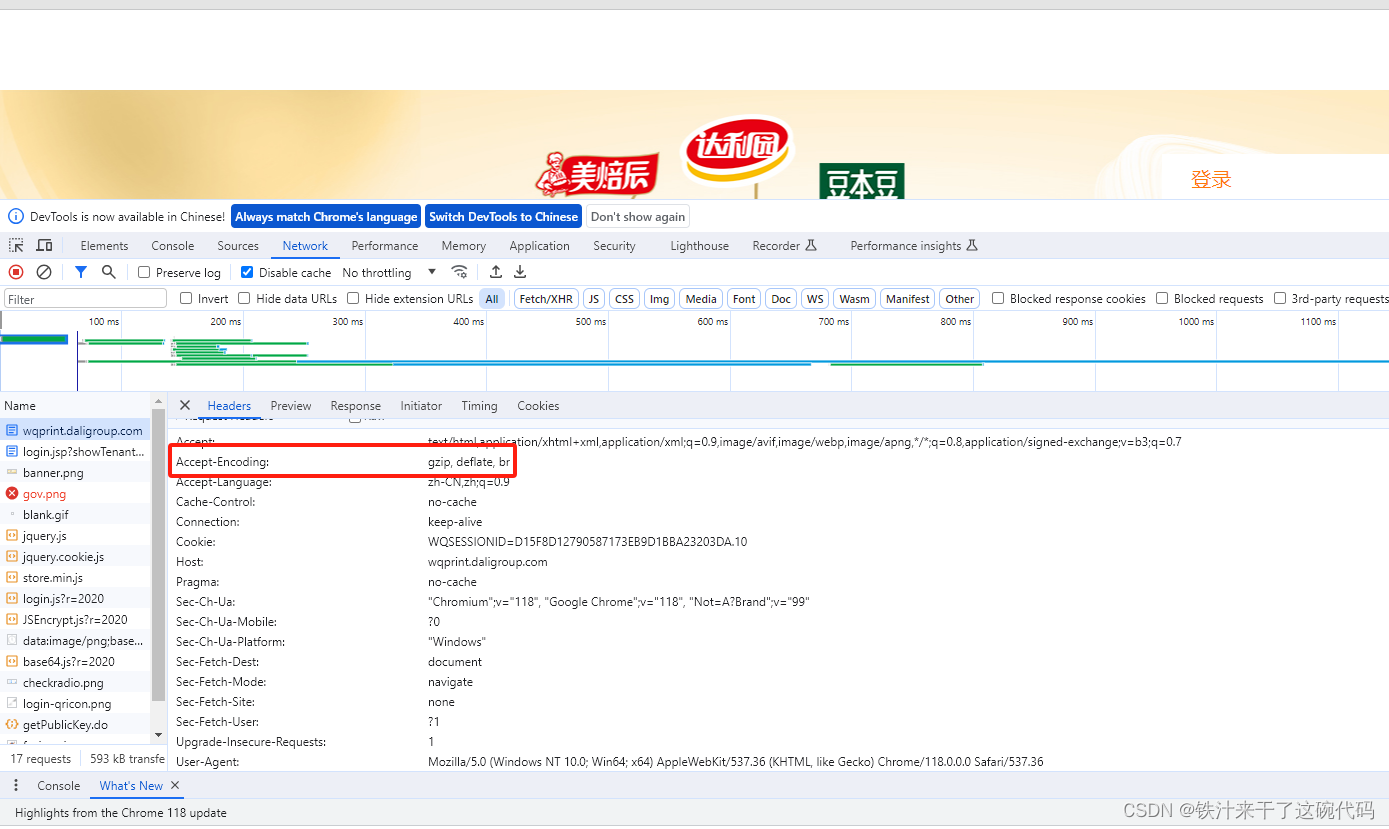Start recording the network log
The height and width of the screenshot is (829, 1389).
(14, 271)
